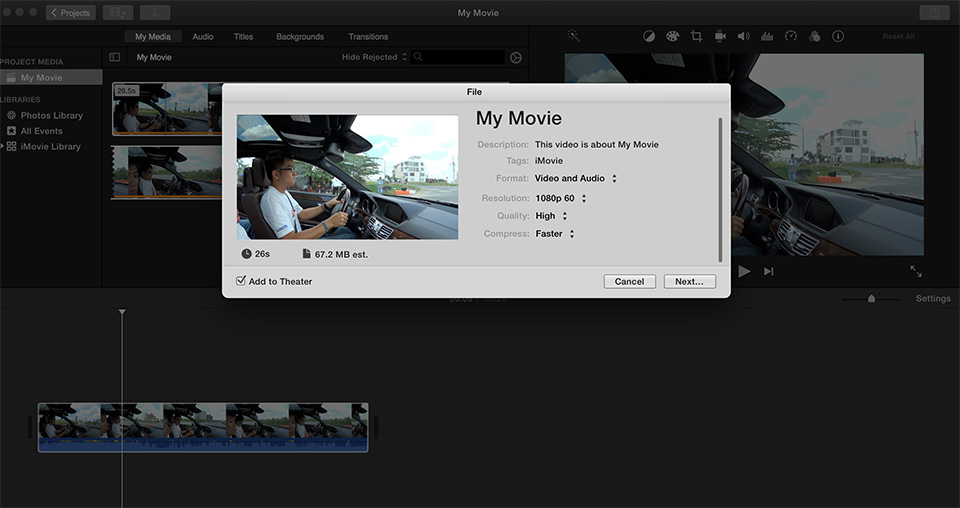Click the 67.2 MB file size icon
Screen dimensions: 960x508
(x=306, y=253)
